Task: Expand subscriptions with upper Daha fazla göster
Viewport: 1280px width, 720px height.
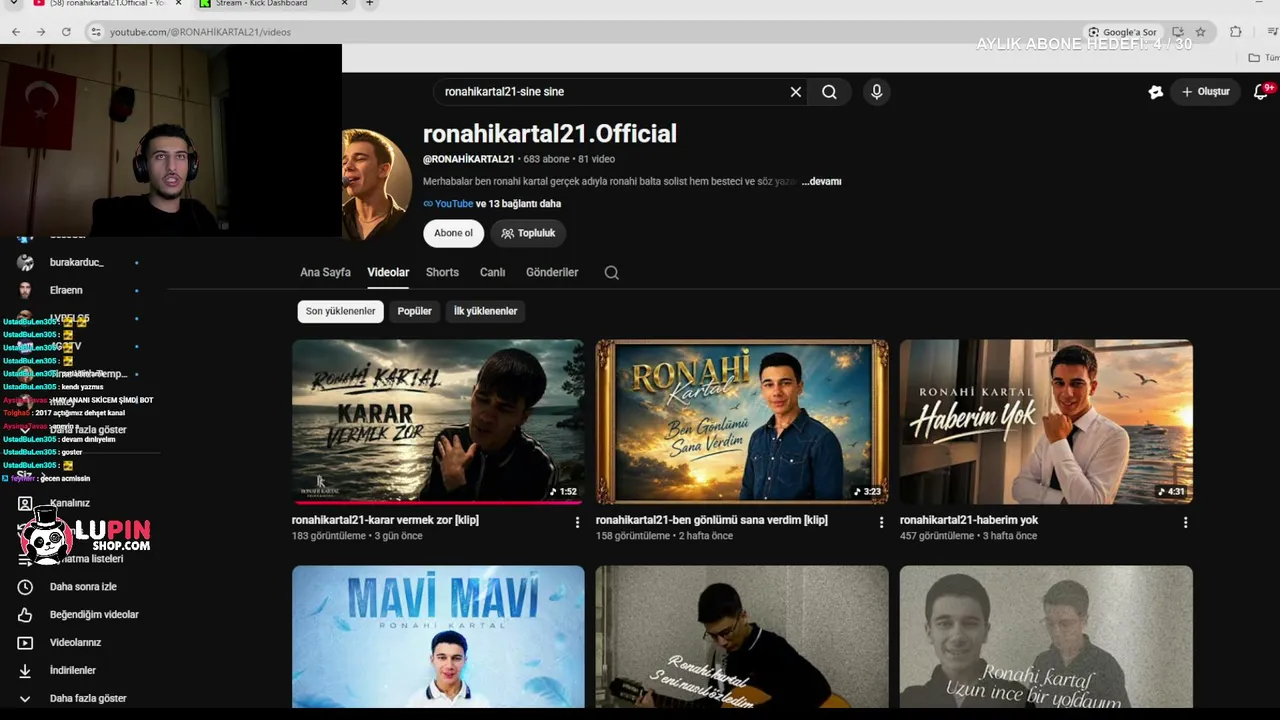Action: (88, 430)
